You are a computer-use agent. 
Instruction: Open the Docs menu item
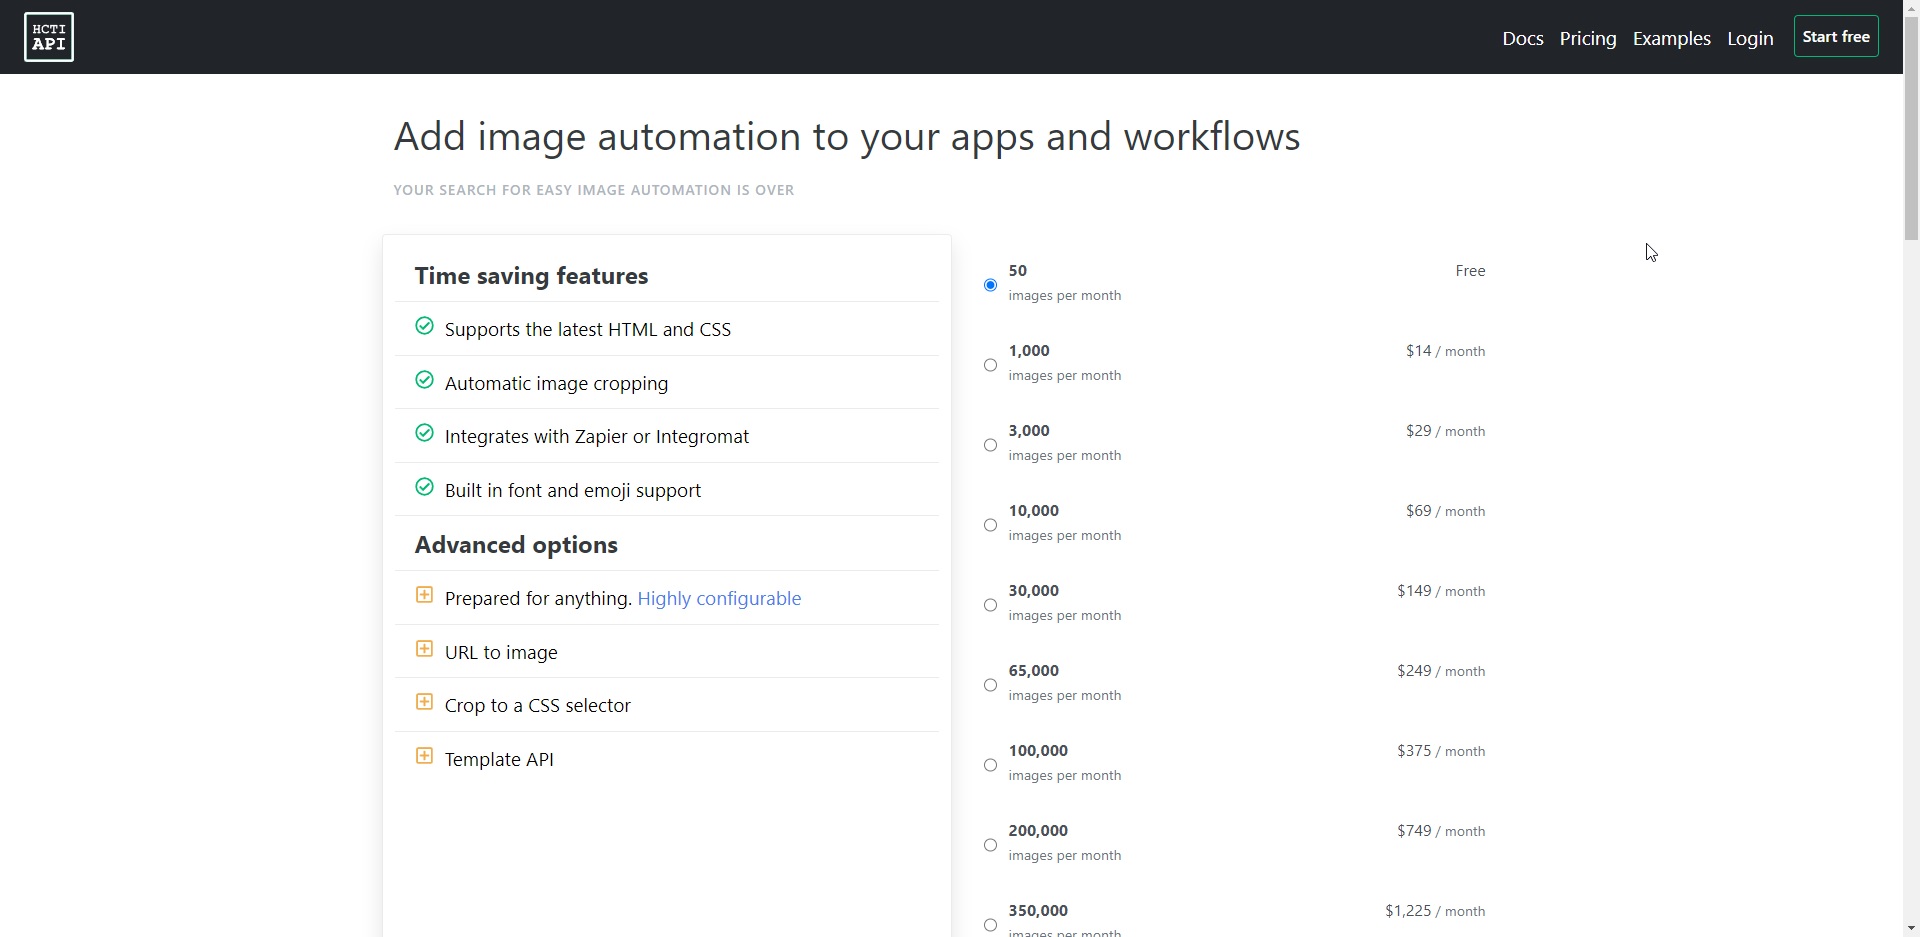pos(1522,38)
